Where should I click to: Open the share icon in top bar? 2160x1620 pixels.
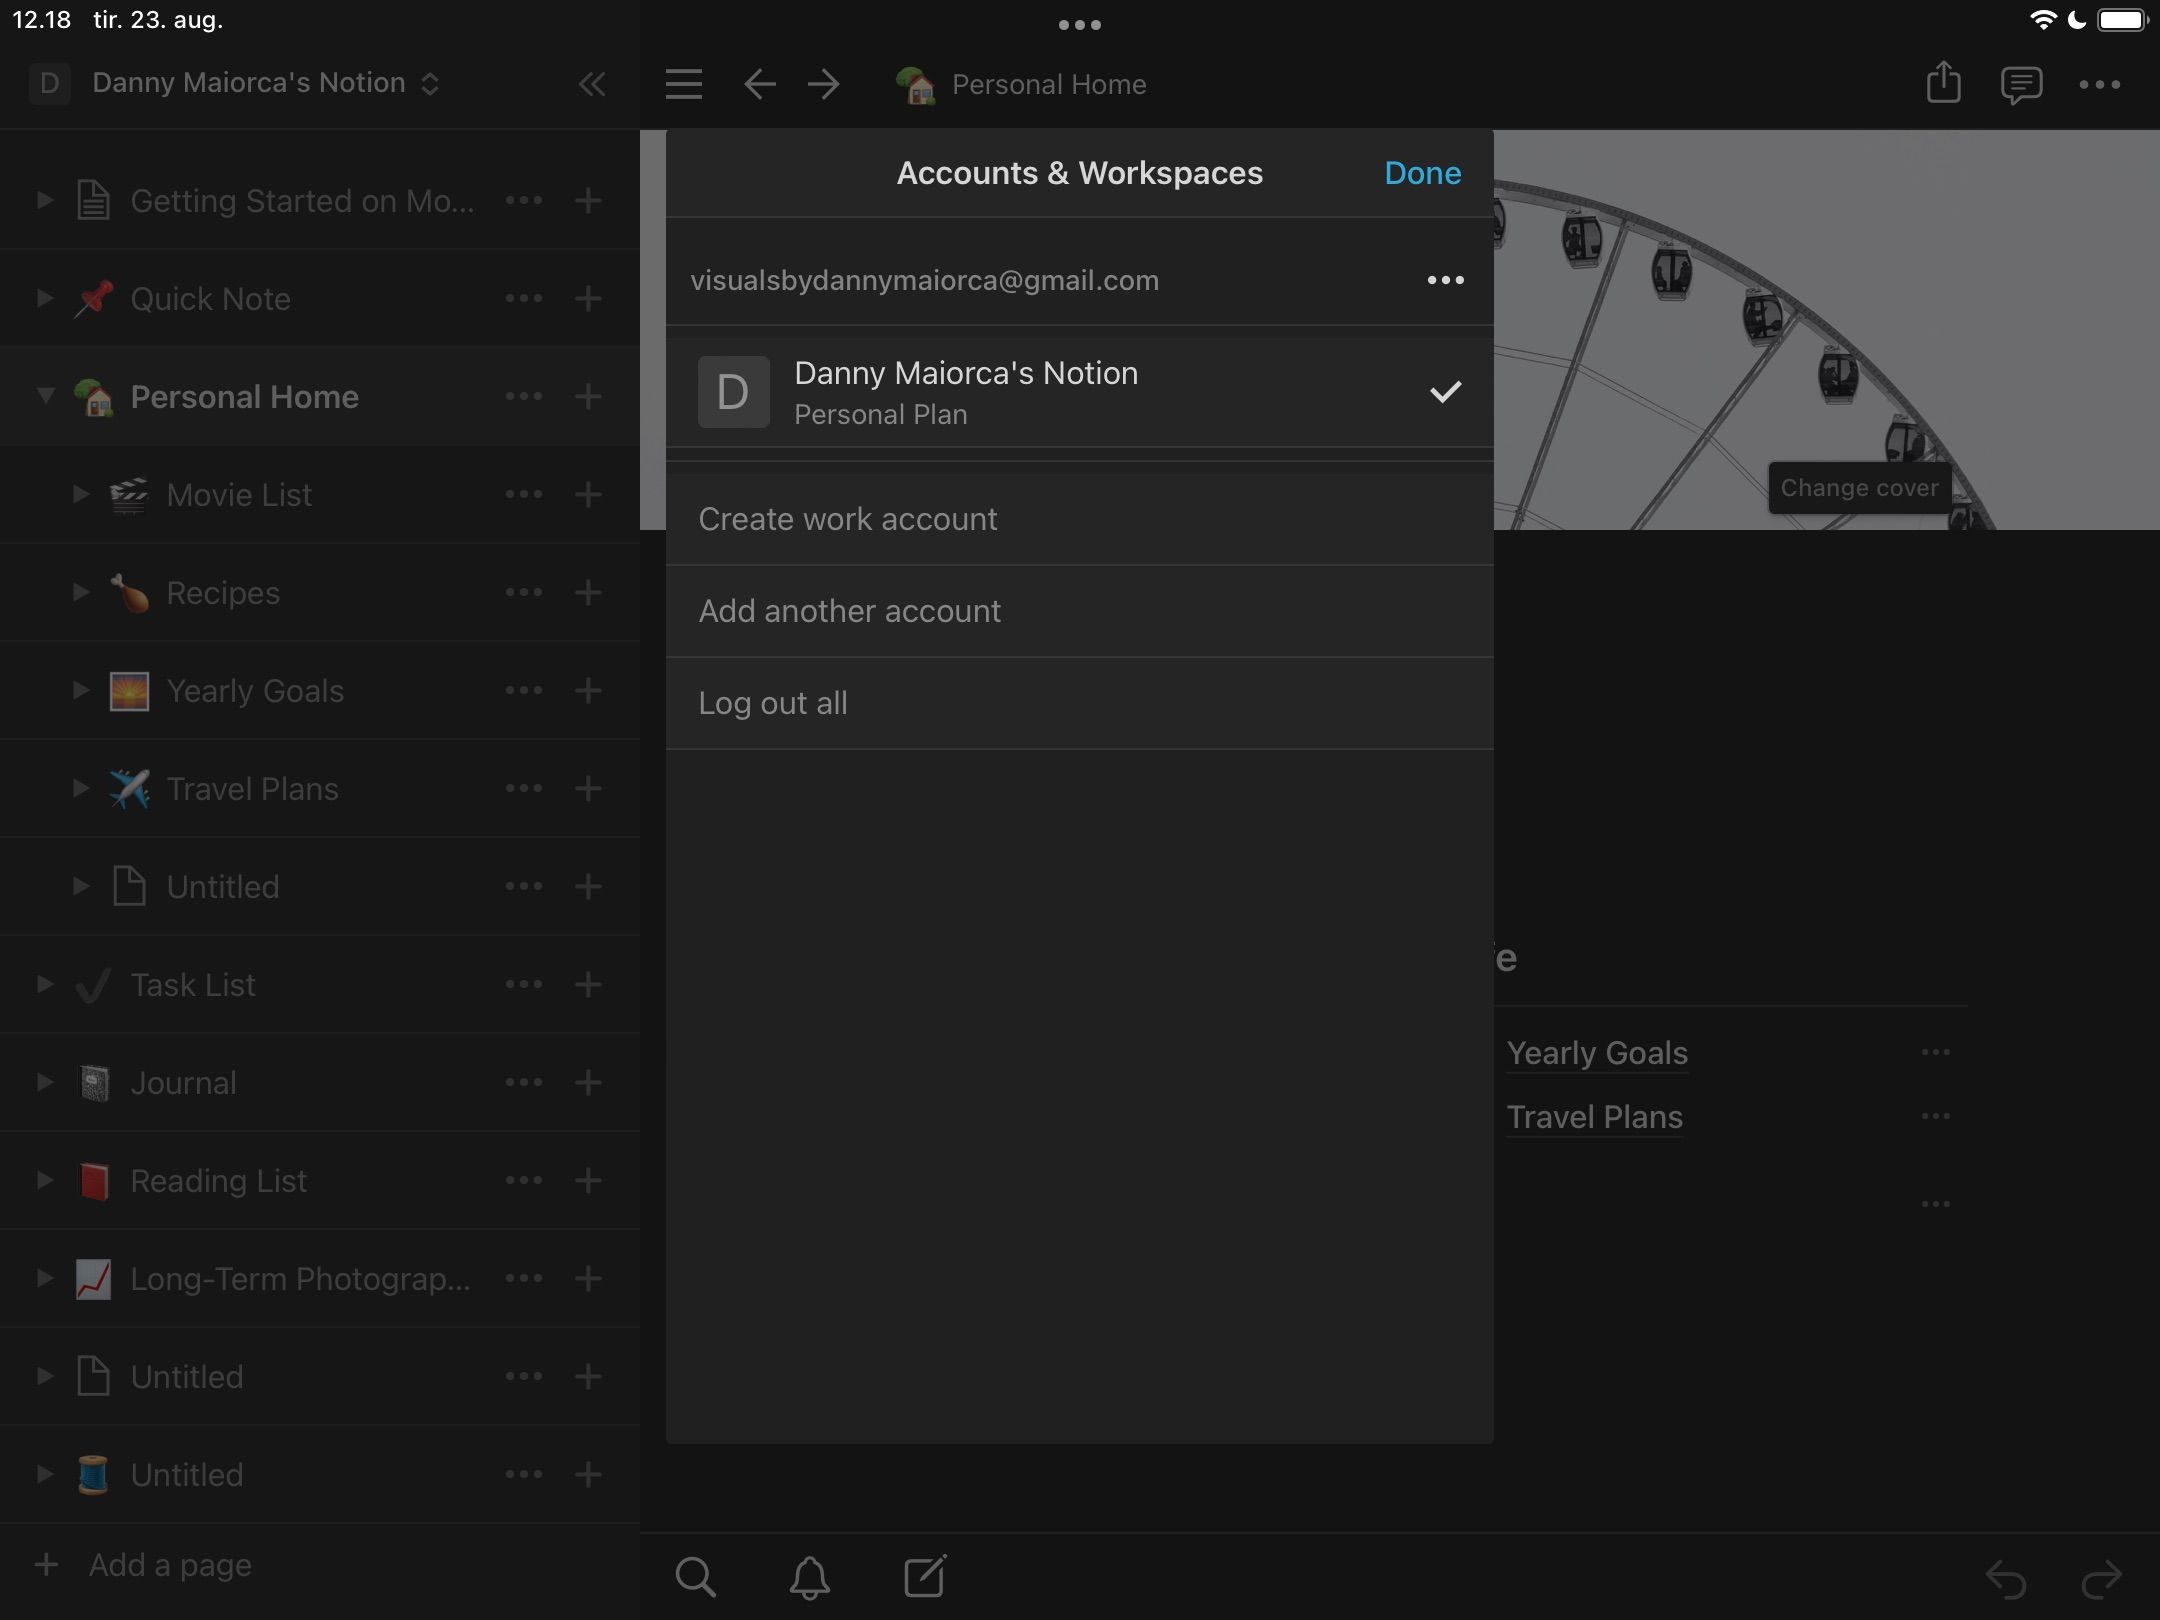coord(1943,82)
